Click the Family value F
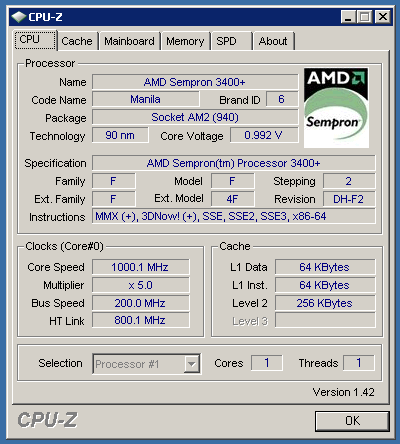Image resolution: width=400 pixels, height=444 pixels. coord(114,181)
